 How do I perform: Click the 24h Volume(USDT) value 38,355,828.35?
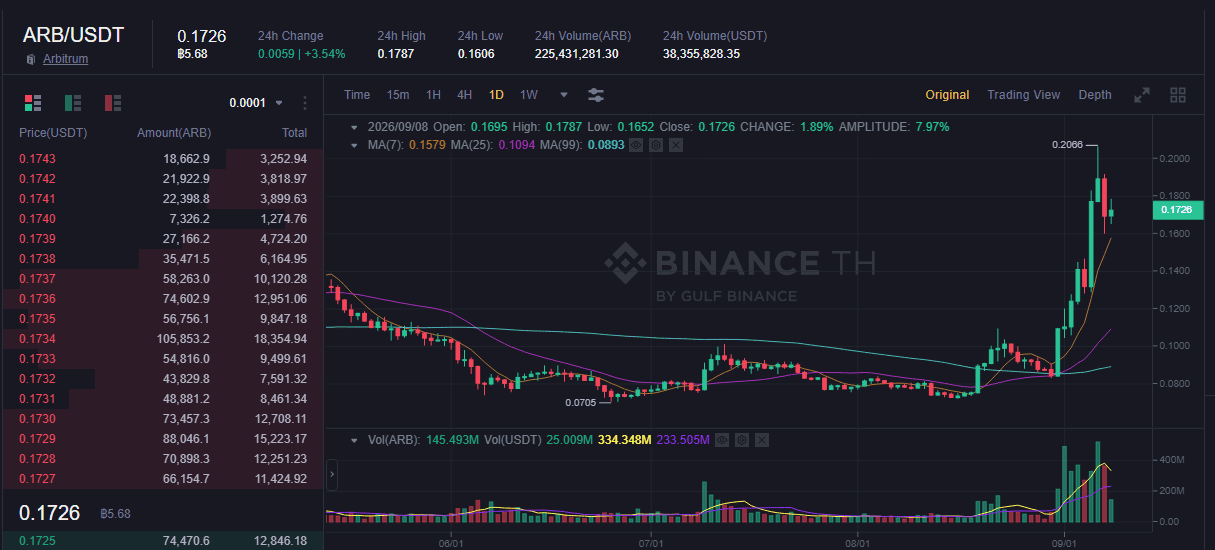pyautogui.click(x=701, y=54)
